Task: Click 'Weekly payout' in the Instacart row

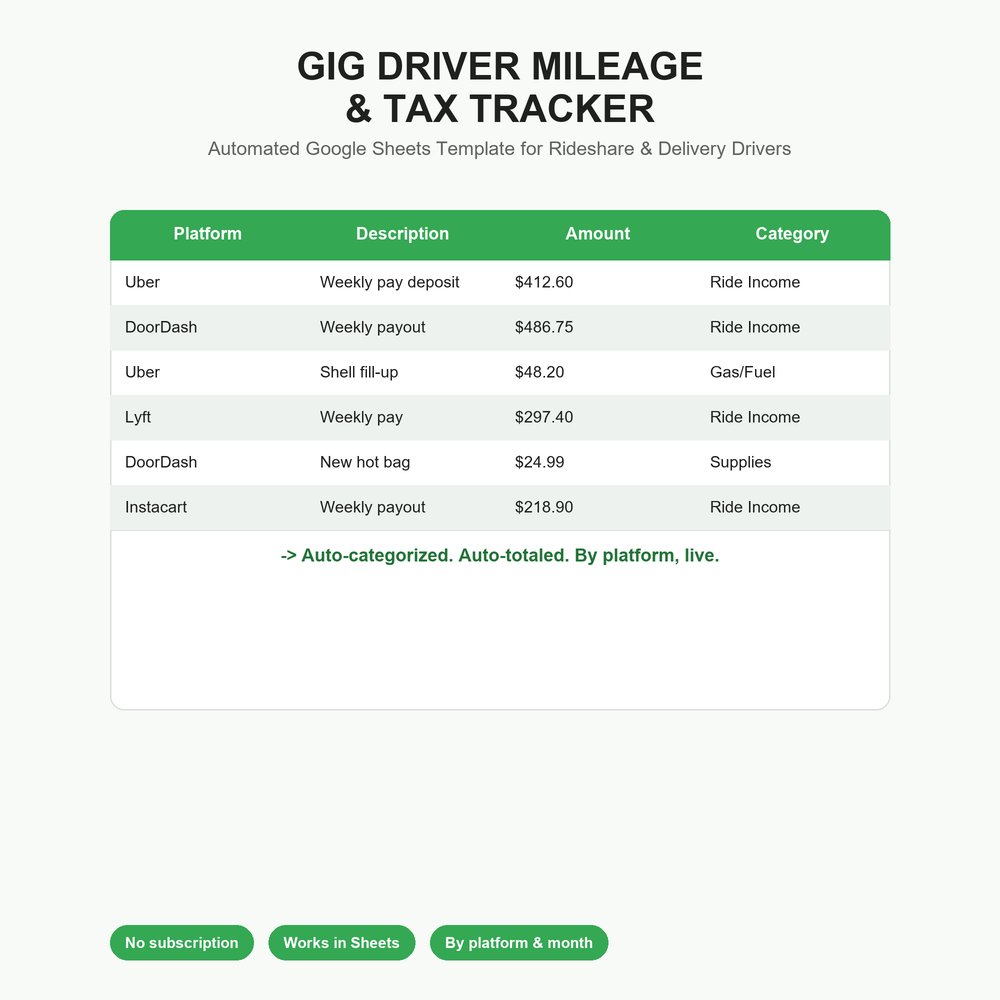Action: 372,508
